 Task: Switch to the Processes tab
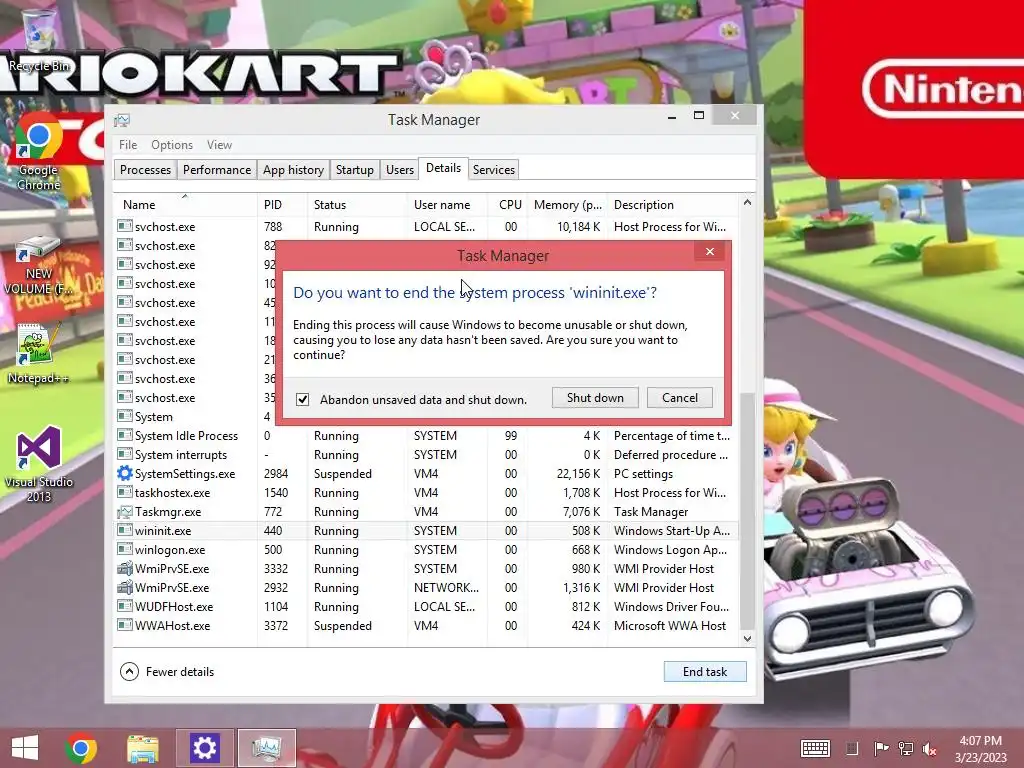[x=145, y=170]
